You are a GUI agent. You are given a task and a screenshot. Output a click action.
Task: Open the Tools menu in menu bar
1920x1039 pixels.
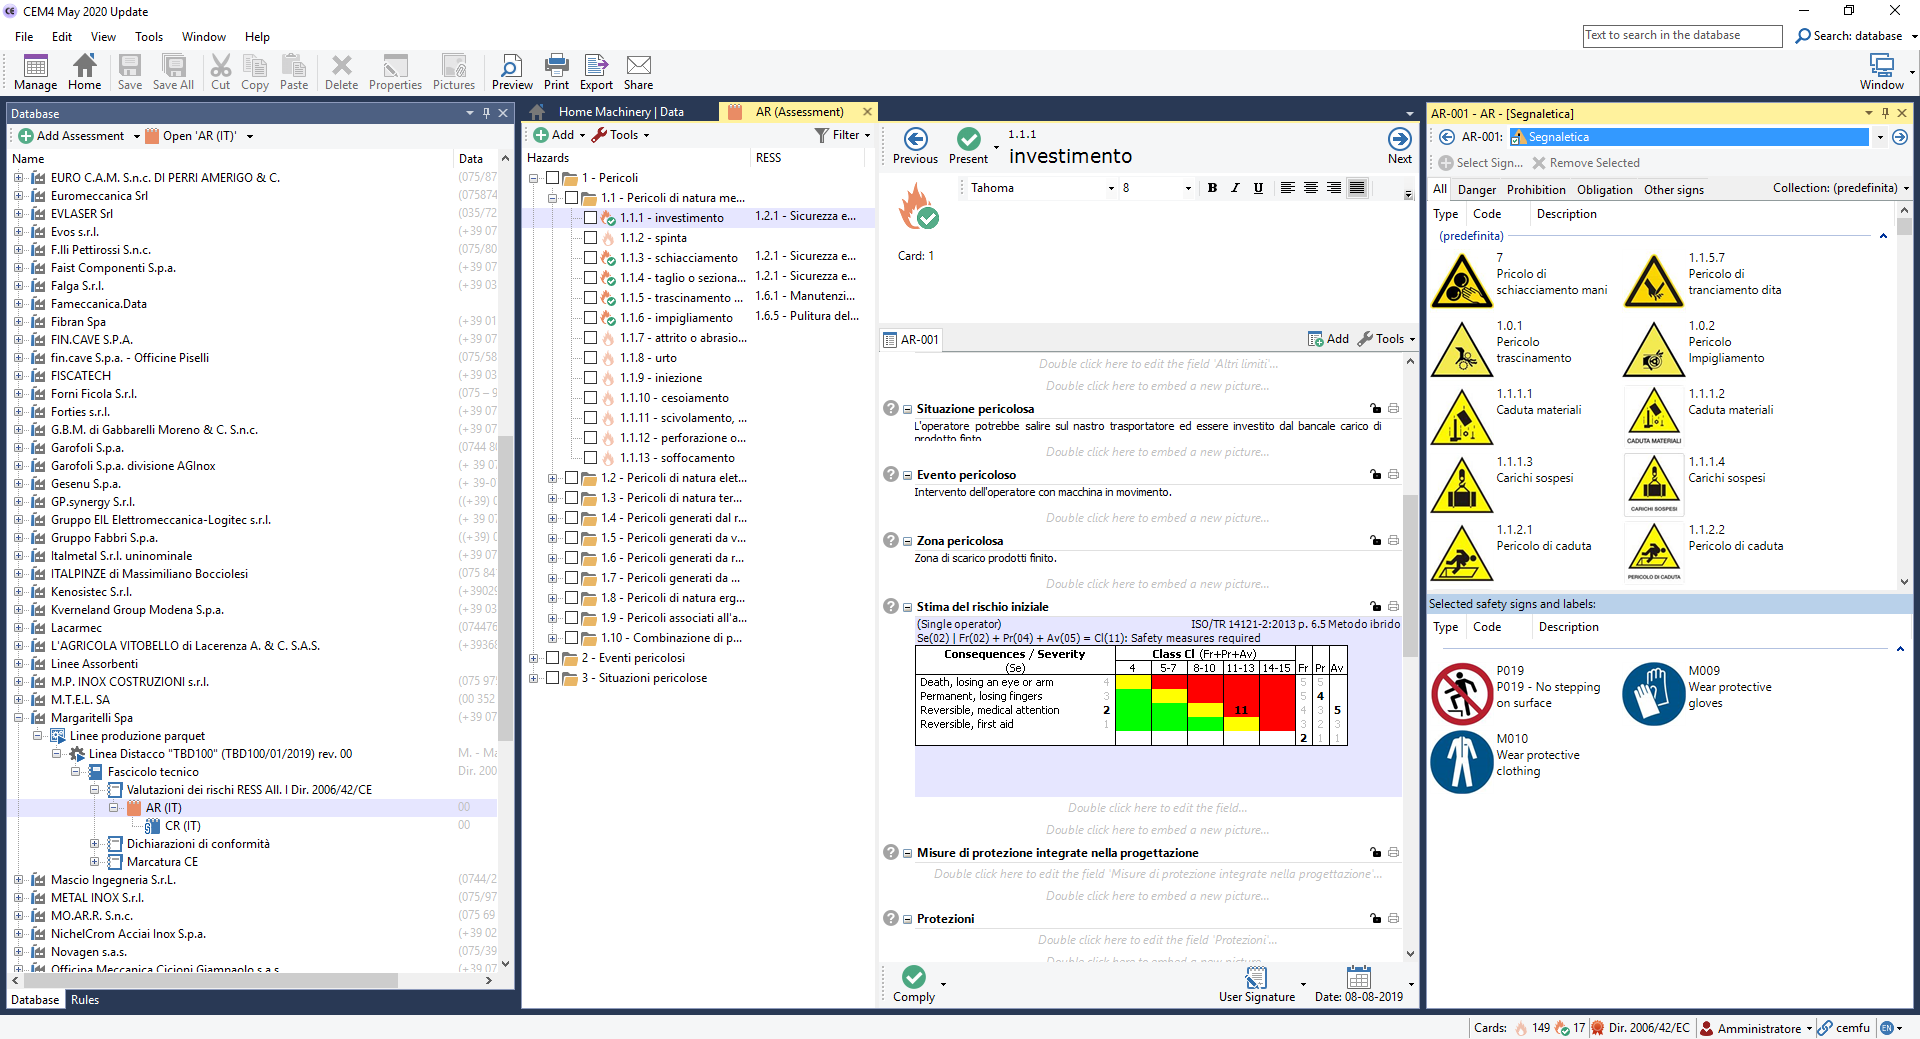click(148, 37)
